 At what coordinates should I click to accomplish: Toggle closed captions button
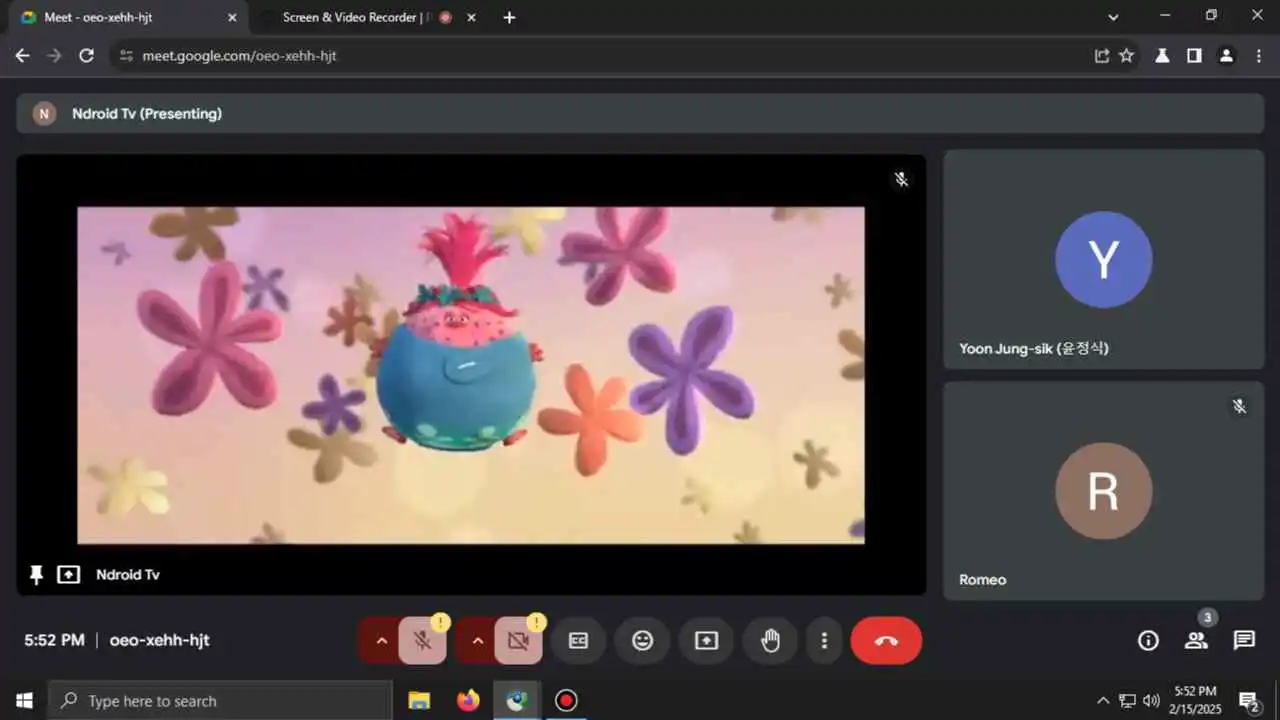click(x=578, y=641)
